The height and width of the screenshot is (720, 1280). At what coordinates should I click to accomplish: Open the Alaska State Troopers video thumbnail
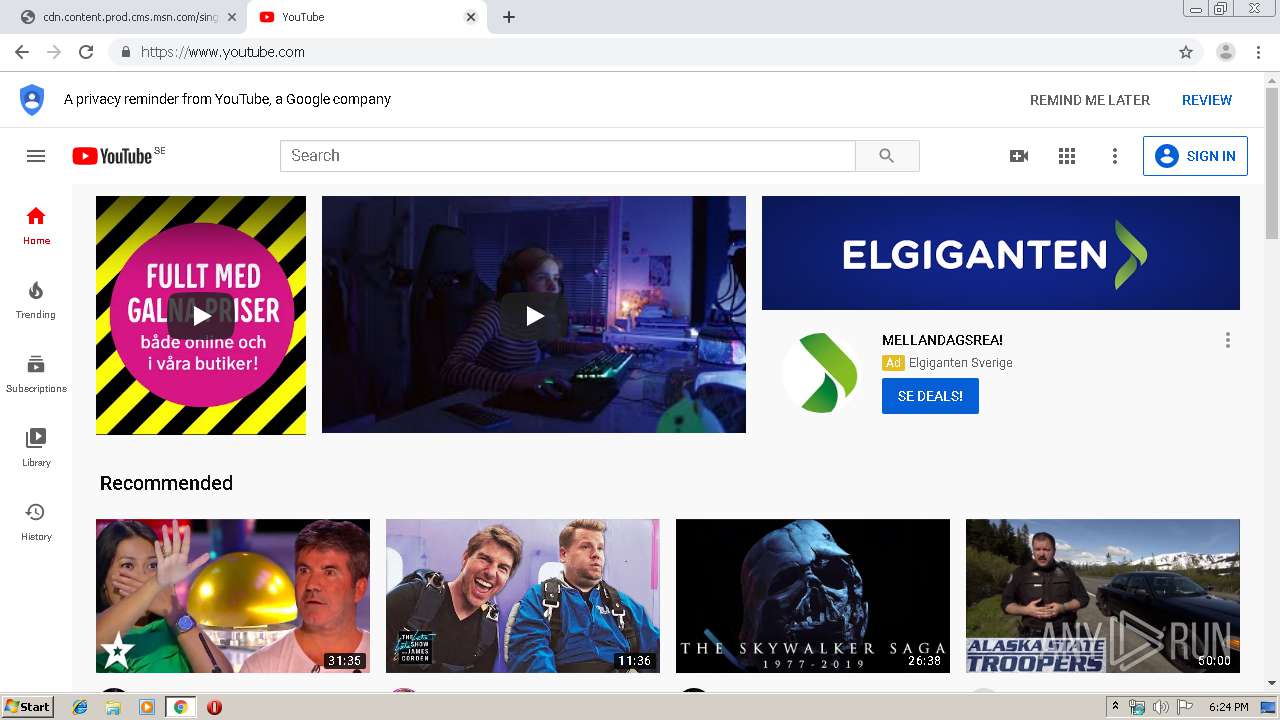tap(1103, 595)
